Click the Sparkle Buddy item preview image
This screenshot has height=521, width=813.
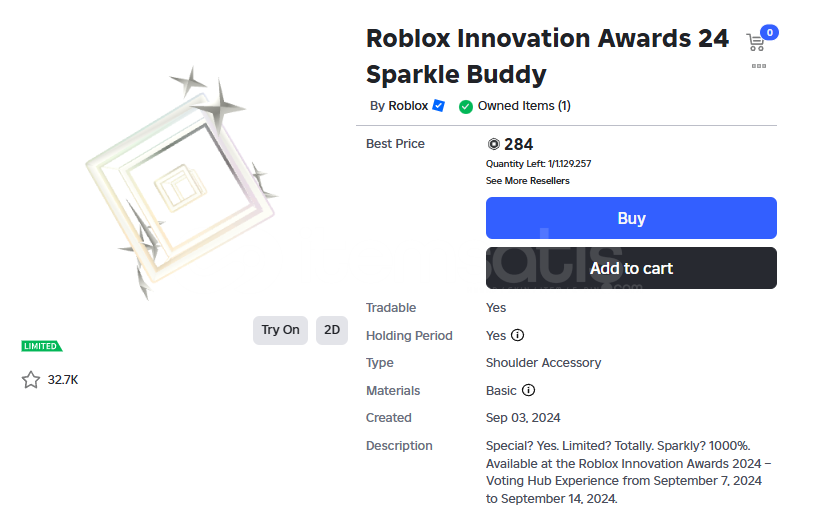180,185
